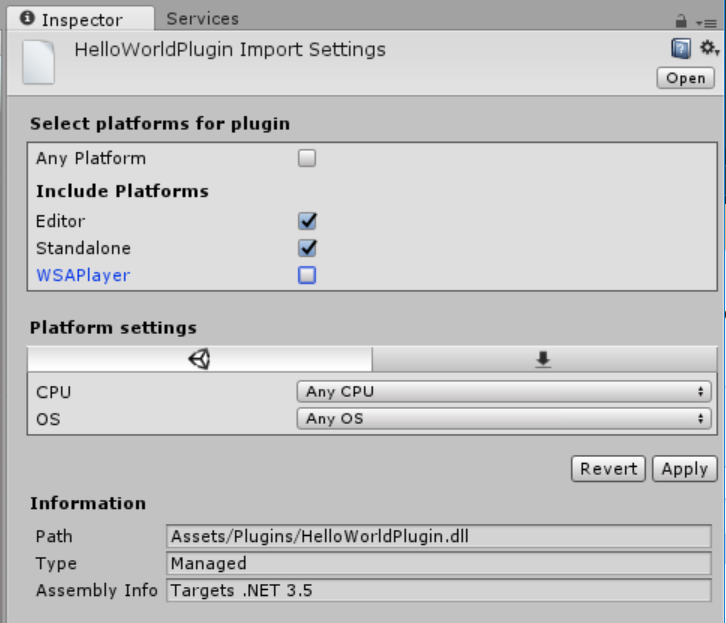This screenshot has width=726, height=623.
Task: Toggle the inspector lock icon
Action: (x=681, y=21)
